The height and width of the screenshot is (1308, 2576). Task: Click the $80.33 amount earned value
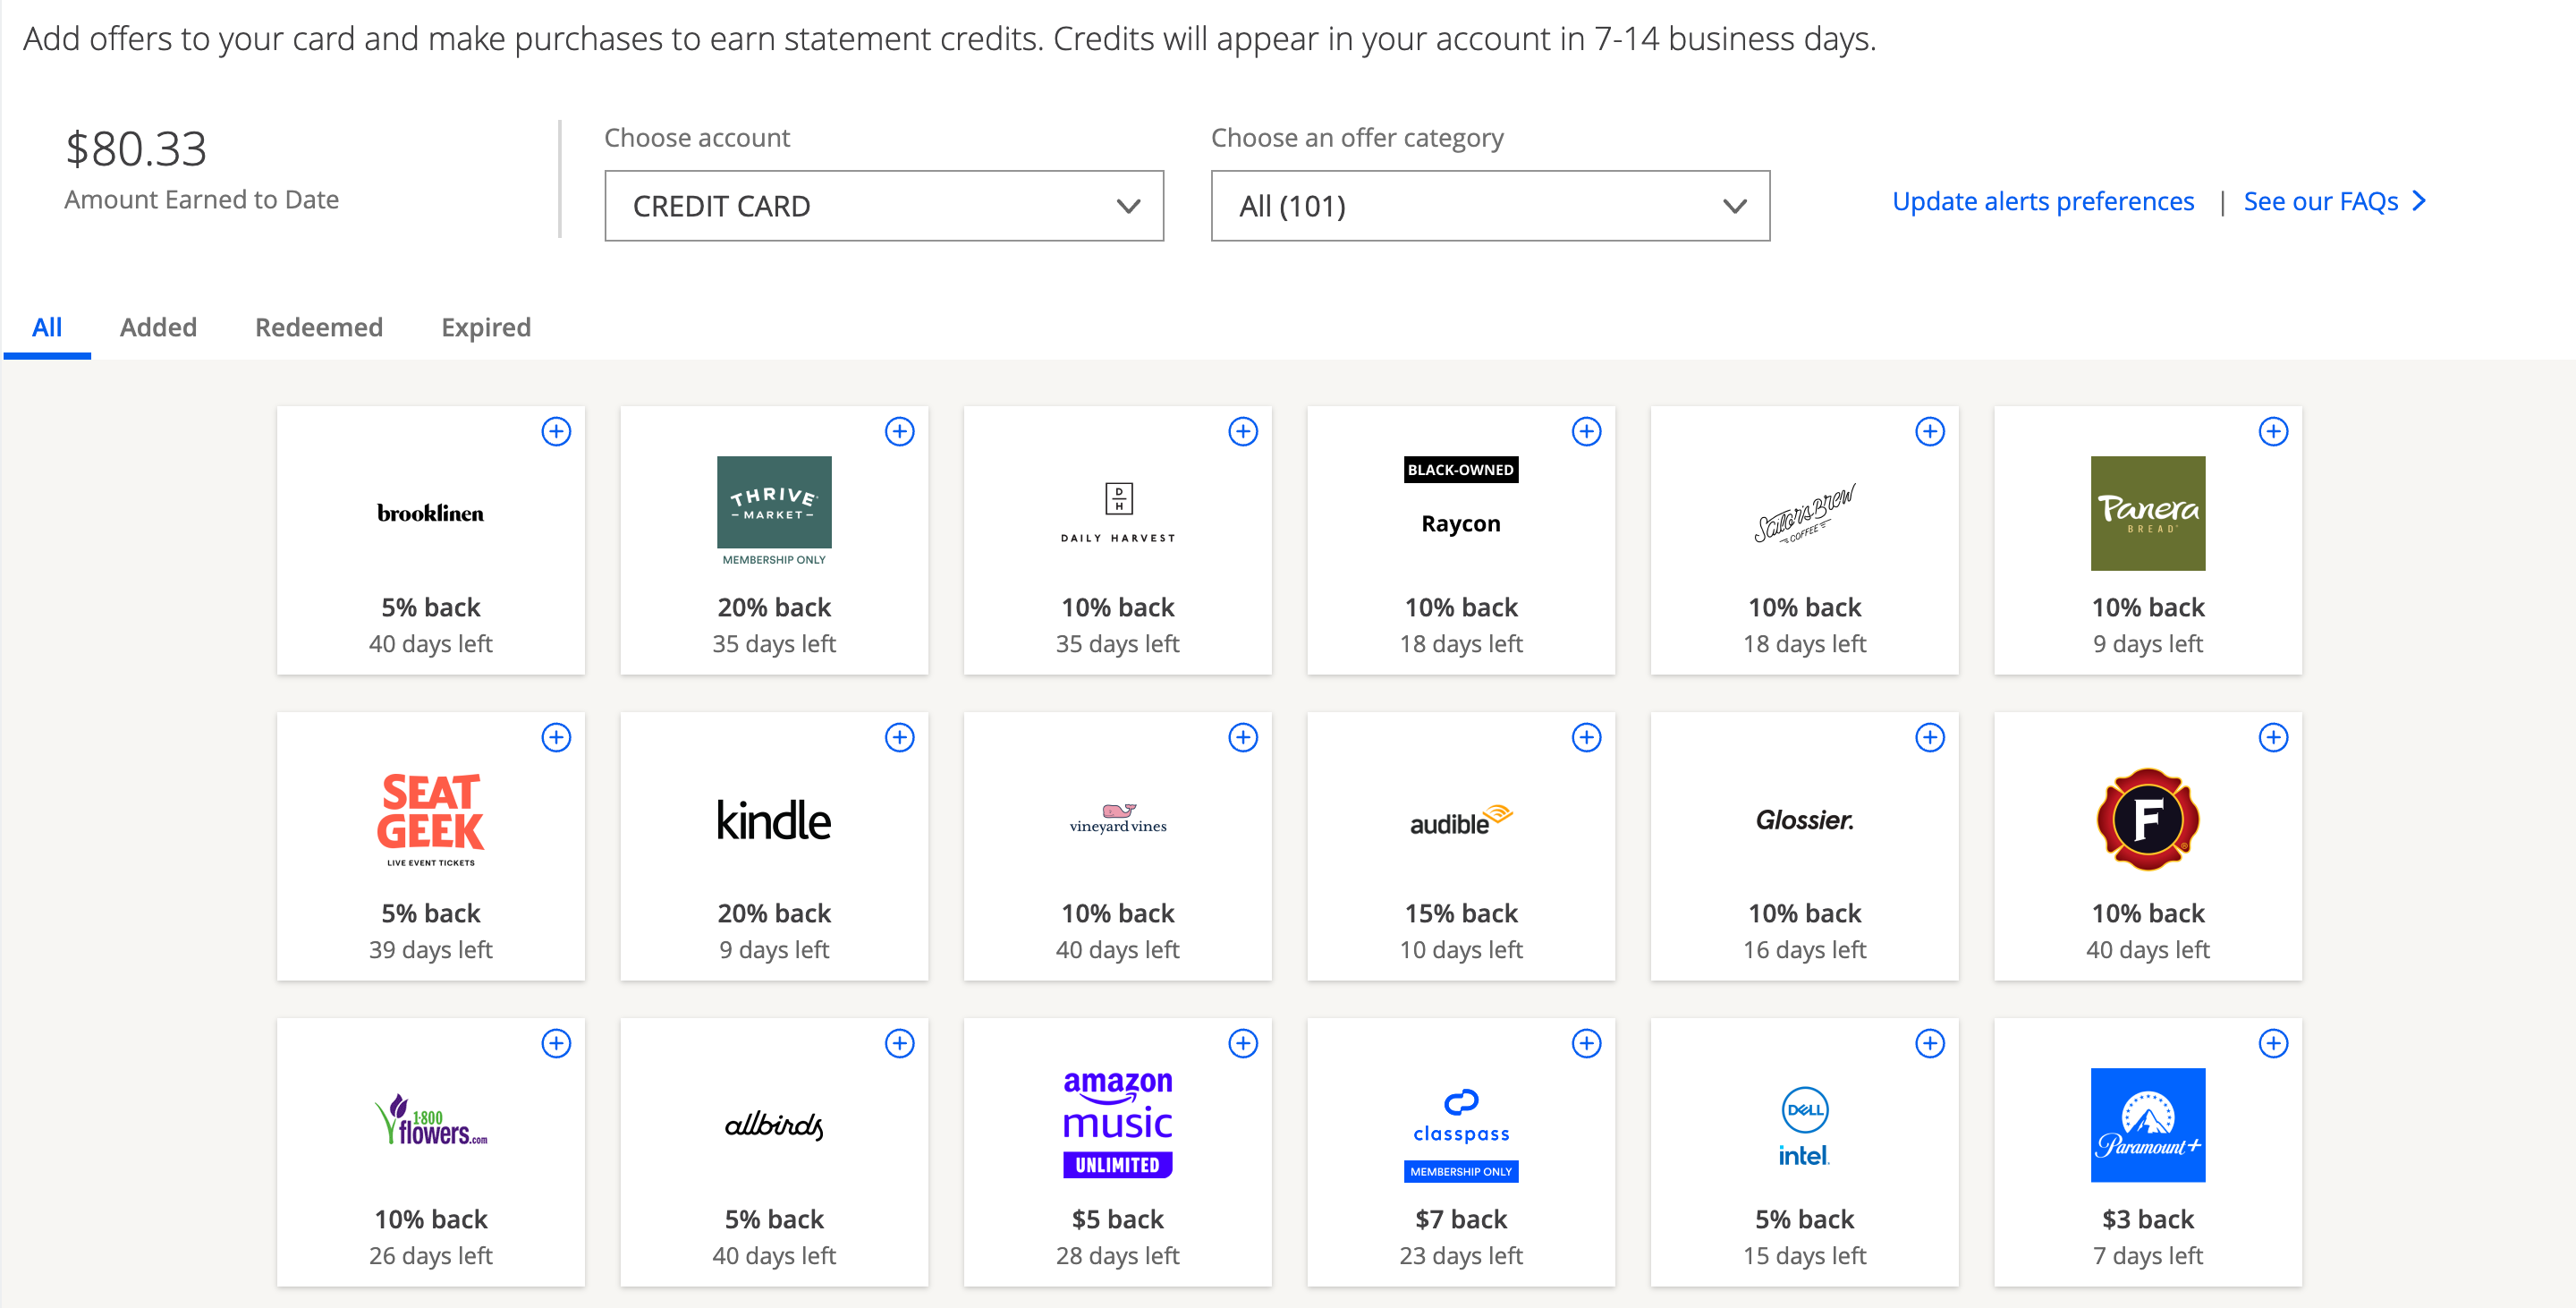pos(136,149)
